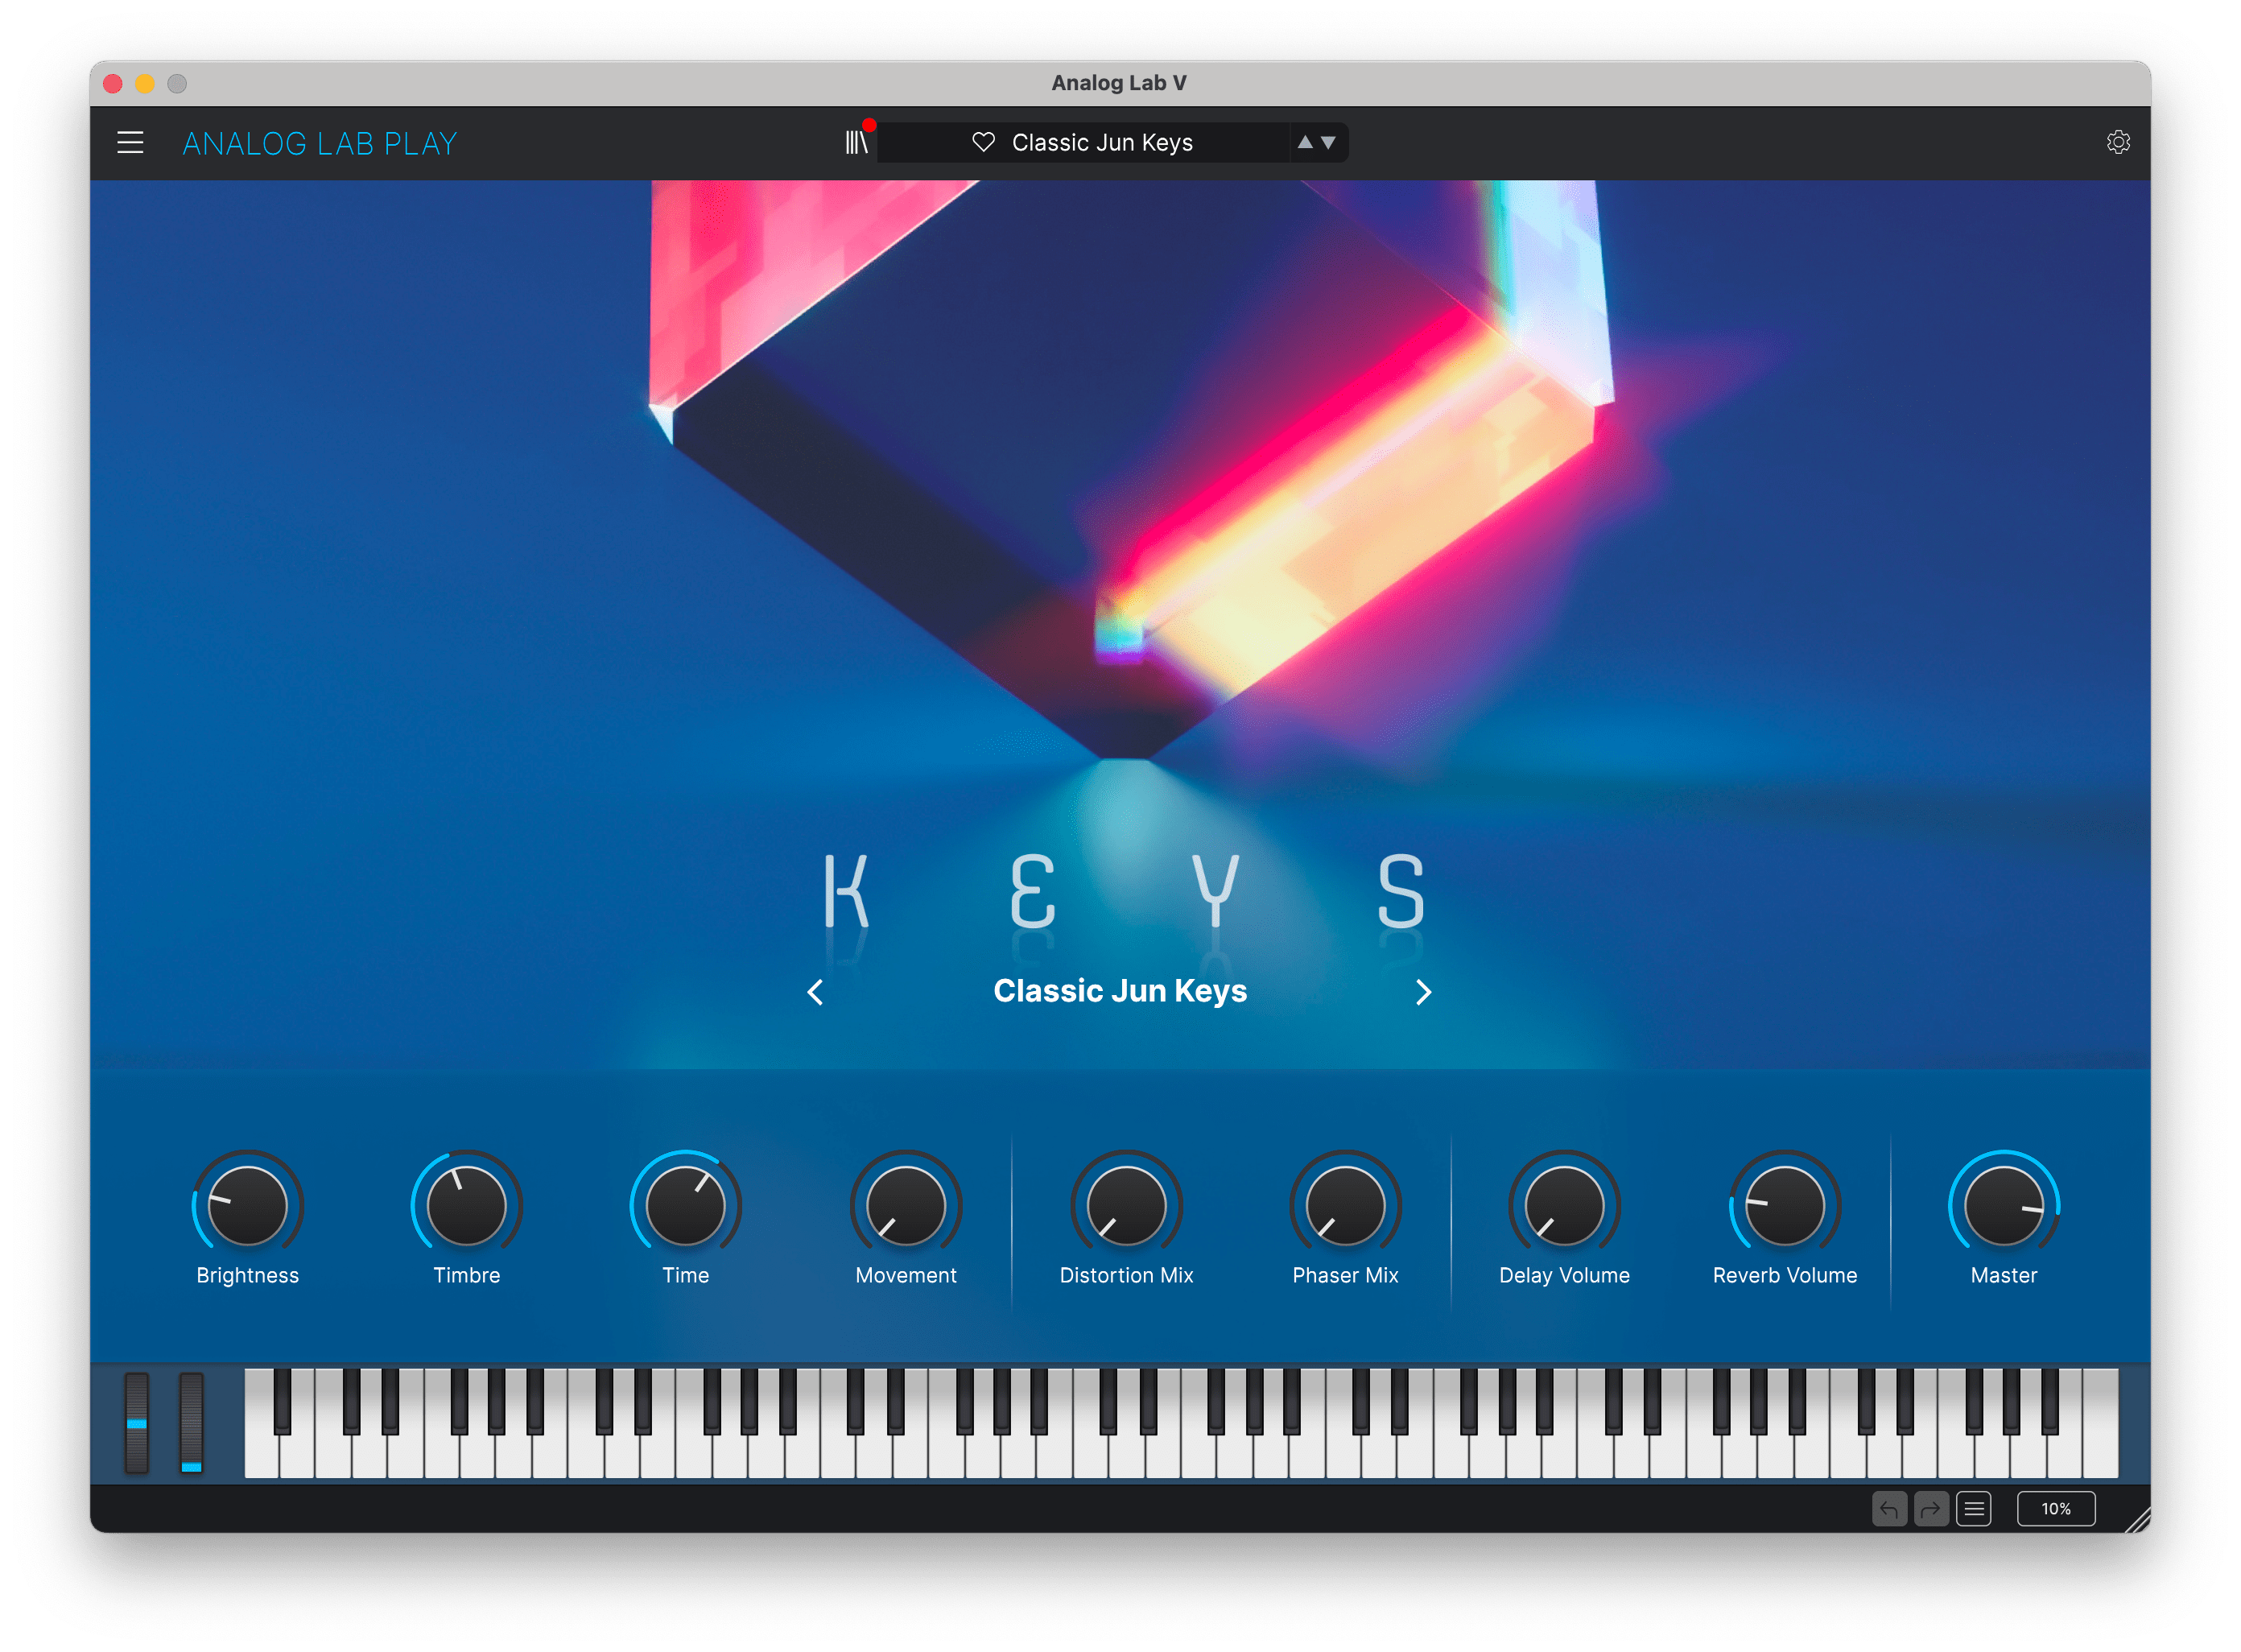Screen dimensions: 2241x1652
Task: Click the Brightness label
Action: click(247, 1275)
